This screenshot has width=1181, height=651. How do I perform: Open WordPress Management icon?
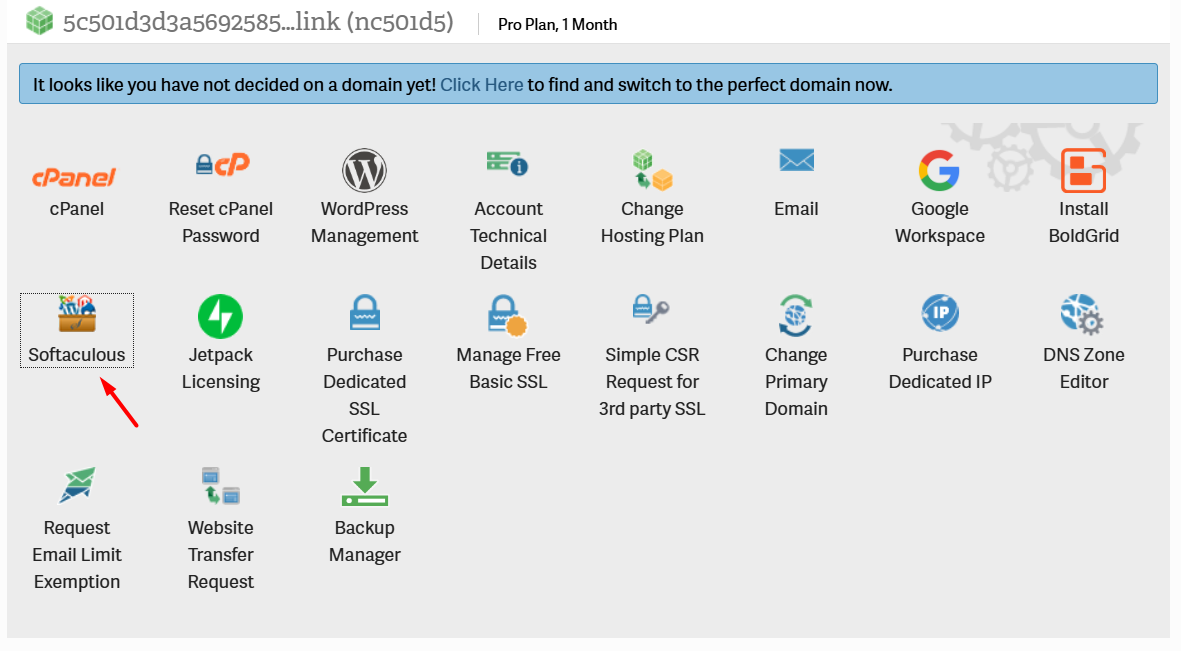tap(365, 170)
